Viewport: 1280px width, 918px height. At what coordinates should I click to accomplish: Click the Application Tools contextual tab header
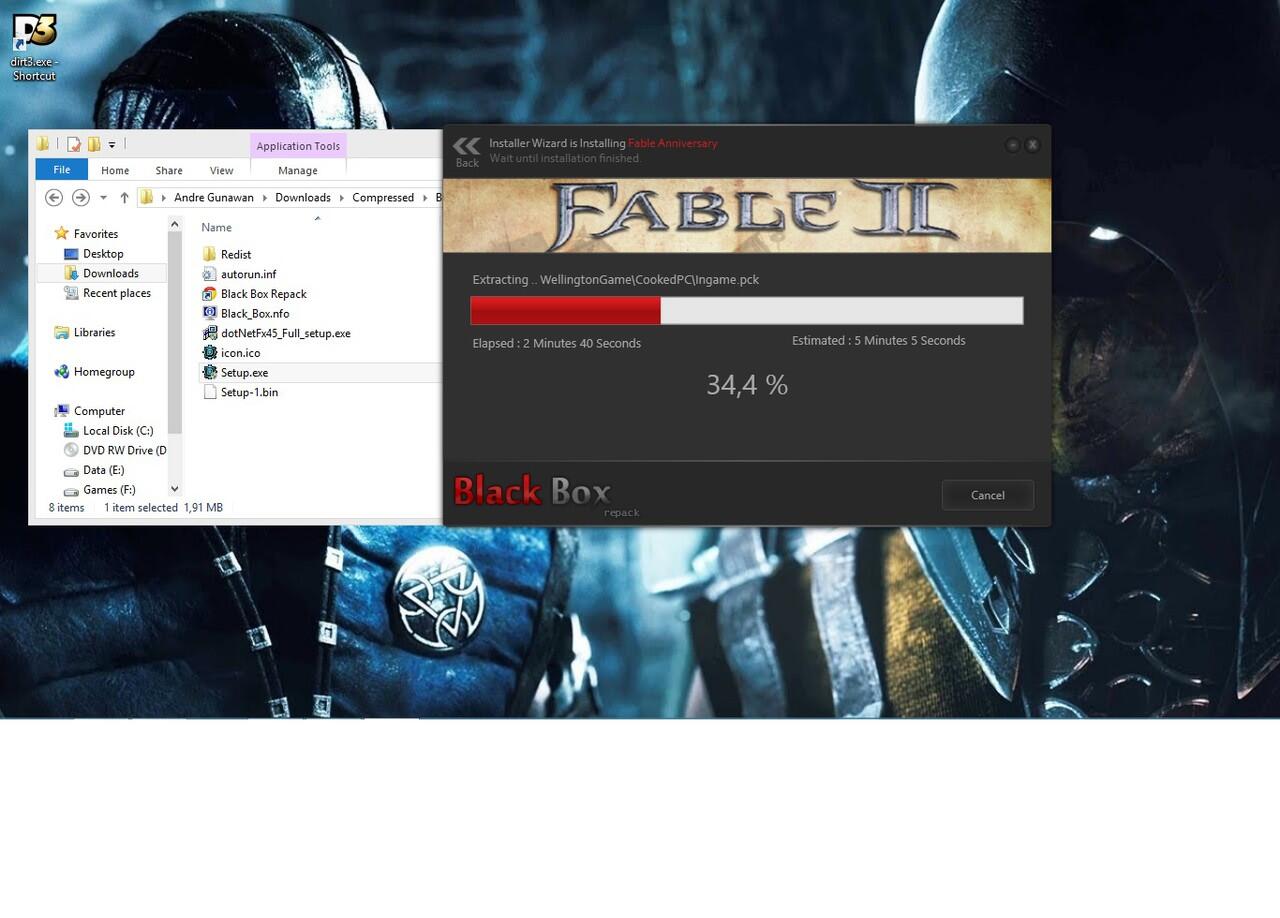(x=298, y=146)
